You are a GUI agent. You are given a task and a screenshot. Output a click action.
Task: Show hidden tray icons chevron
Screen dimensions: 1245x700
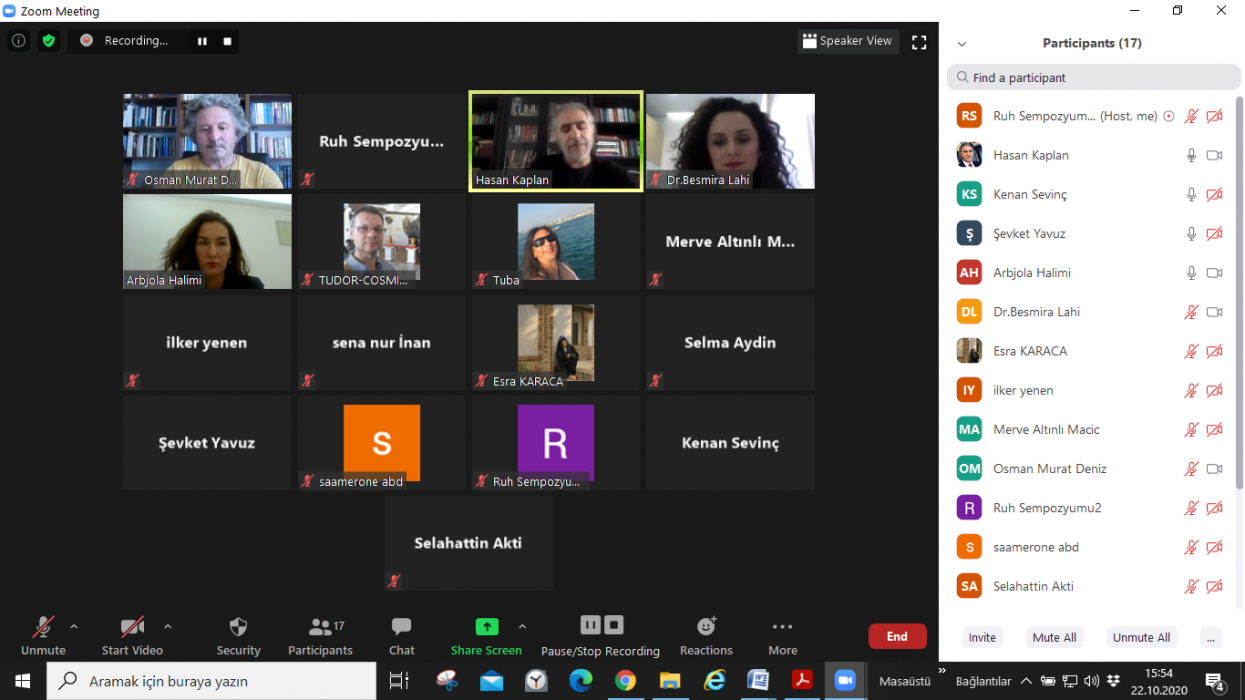coord(1026,681)
